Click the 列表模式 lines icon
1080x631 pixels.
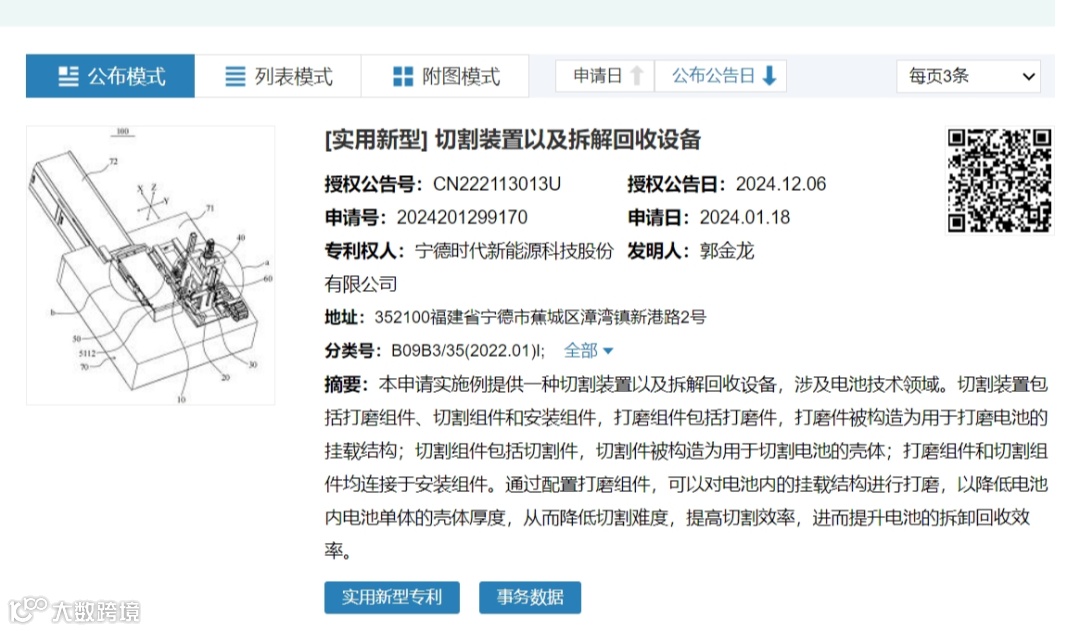236,76
